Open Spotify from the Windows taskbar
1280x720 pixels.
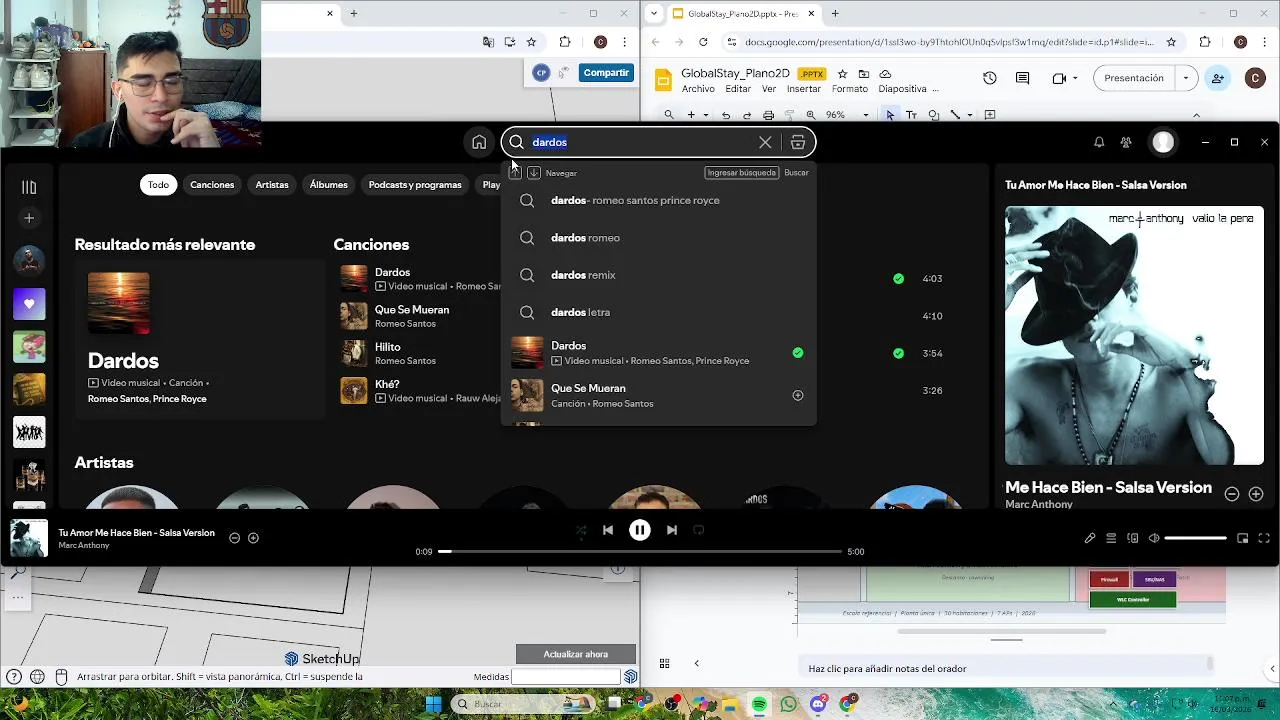click(x=759, y=704)
